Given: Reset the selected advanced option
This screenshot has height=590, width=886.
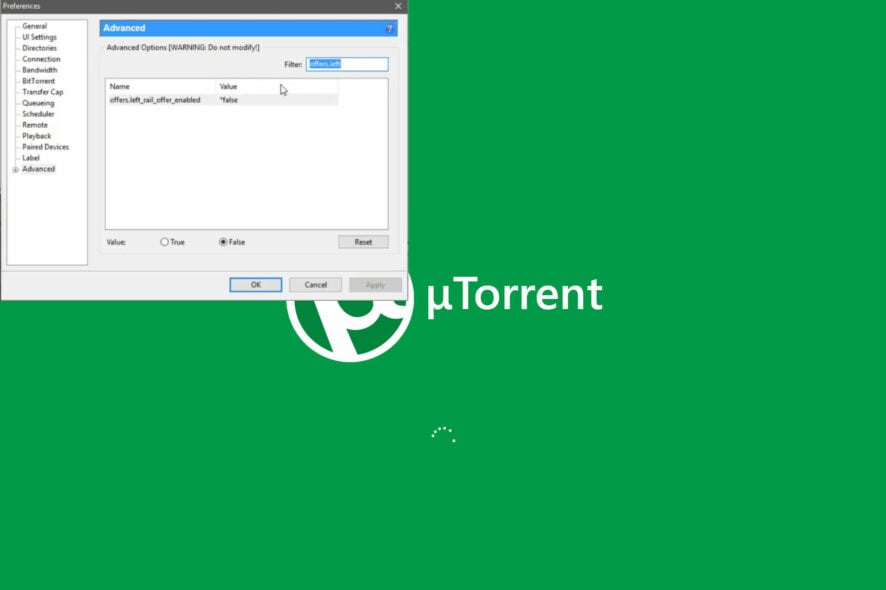Looking at the screenshot, I should coord(363,241).
